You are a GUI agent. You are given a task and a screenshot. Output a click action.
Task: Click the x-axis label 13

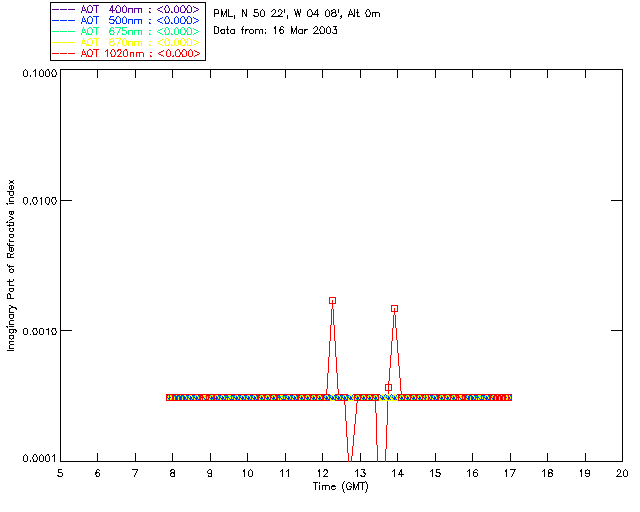(x=360, y=473)
